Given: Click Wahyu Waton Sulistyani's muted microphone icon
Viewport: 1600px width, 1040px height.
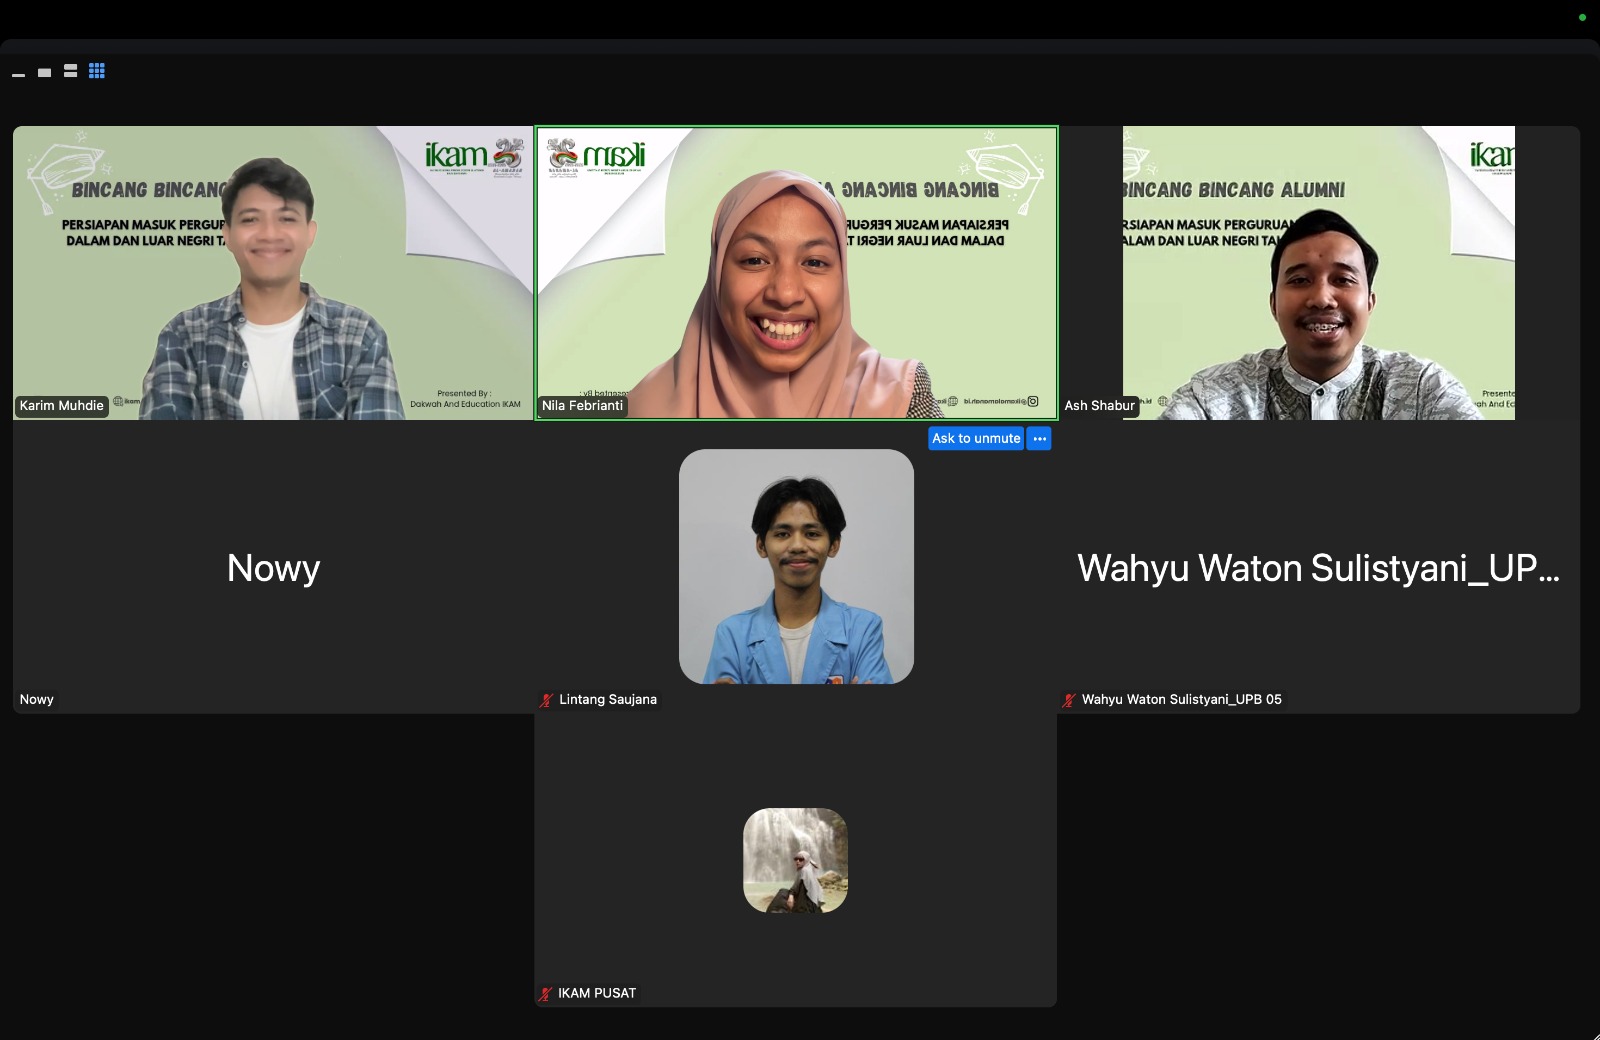Looking at the screenshot, I should [x=1069, y=700].
